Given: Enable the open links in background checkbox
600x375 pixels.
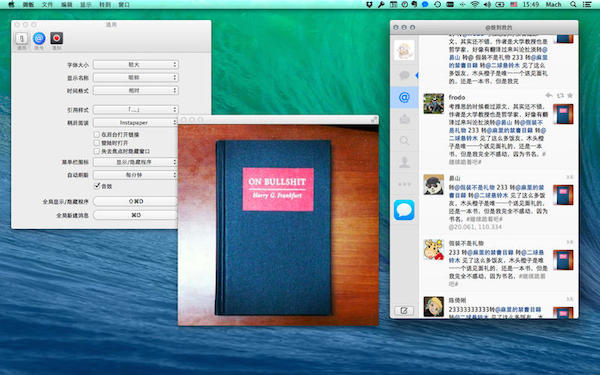Looking at the screenshot, I should point(97,134).
